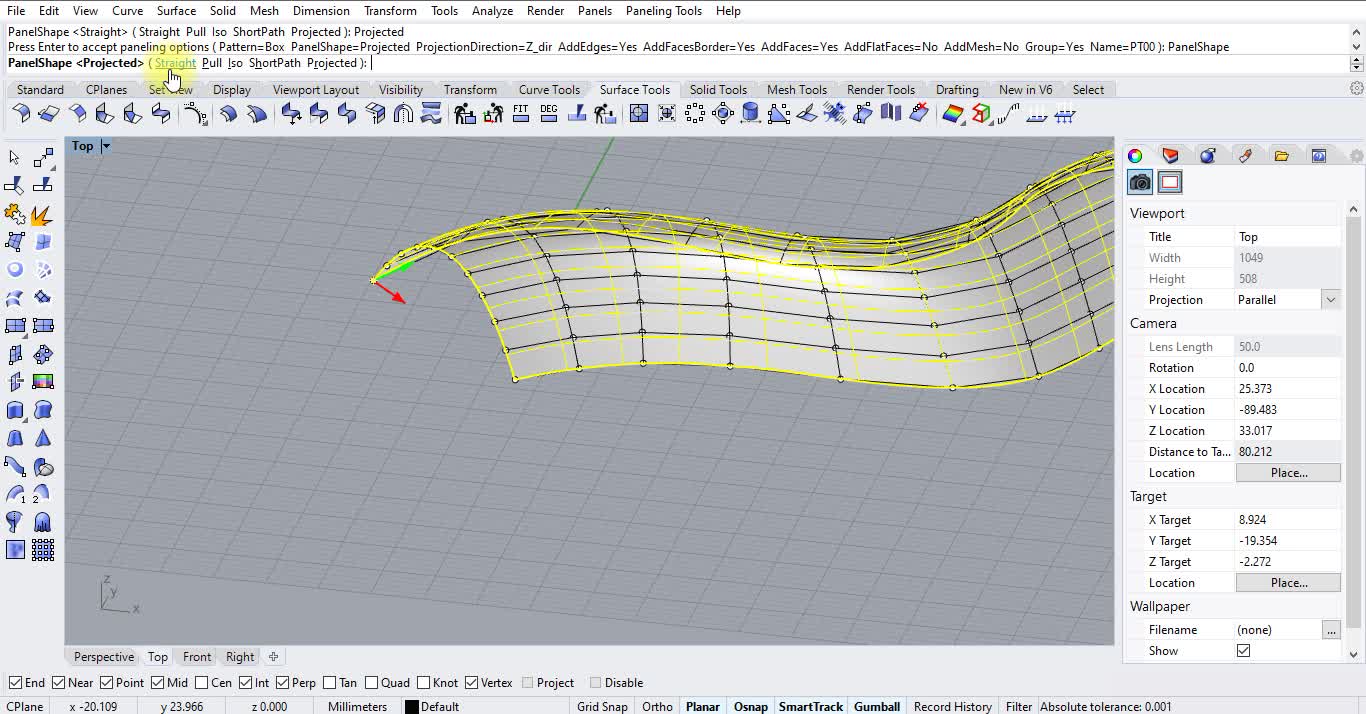Click the Target Location Place button

click(x=1288, y=583)
